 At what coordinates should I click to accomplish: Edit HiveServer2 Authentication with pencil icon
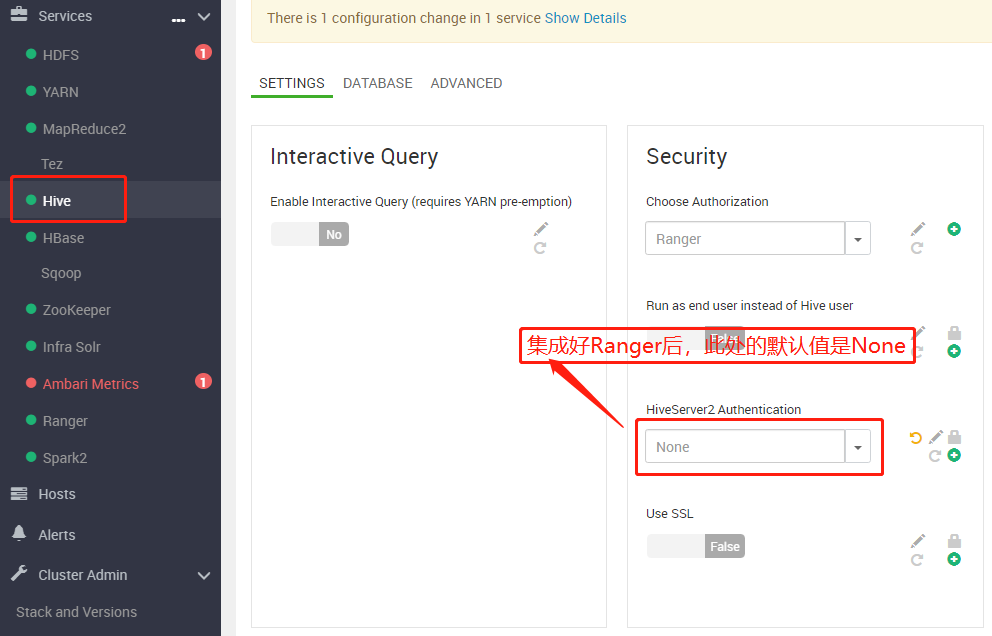pyautogui.click(x=936, y=437)
